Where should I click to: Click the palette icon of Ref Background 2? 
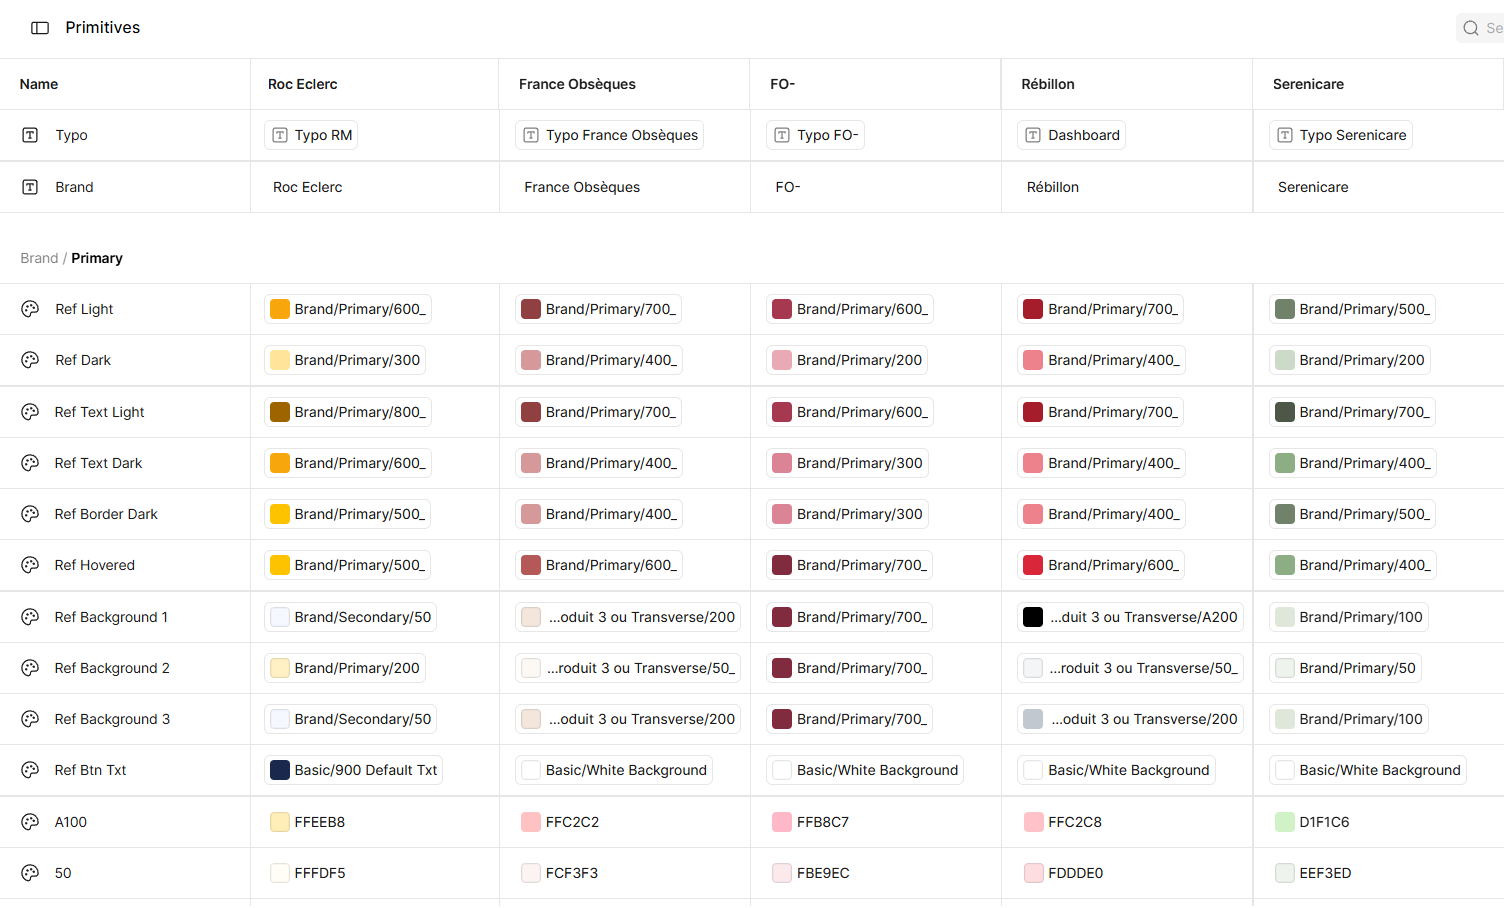point(30,668)
